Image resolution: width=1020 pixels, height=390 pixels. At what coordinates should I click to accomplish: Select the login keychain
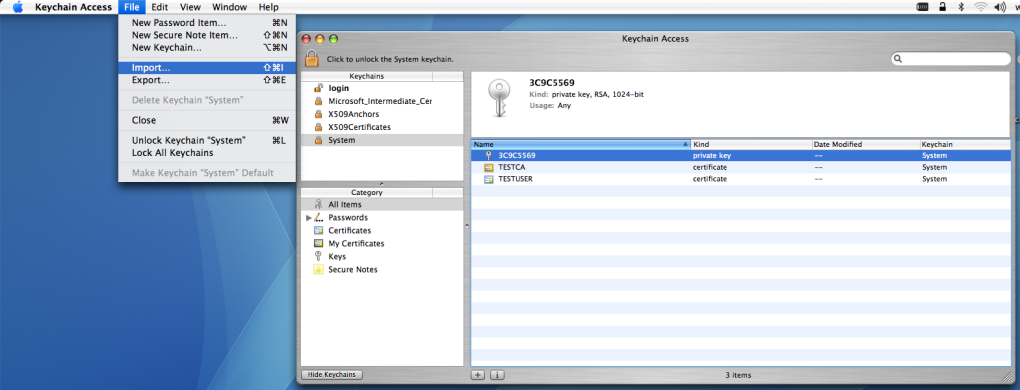click(x=382, y=88)
